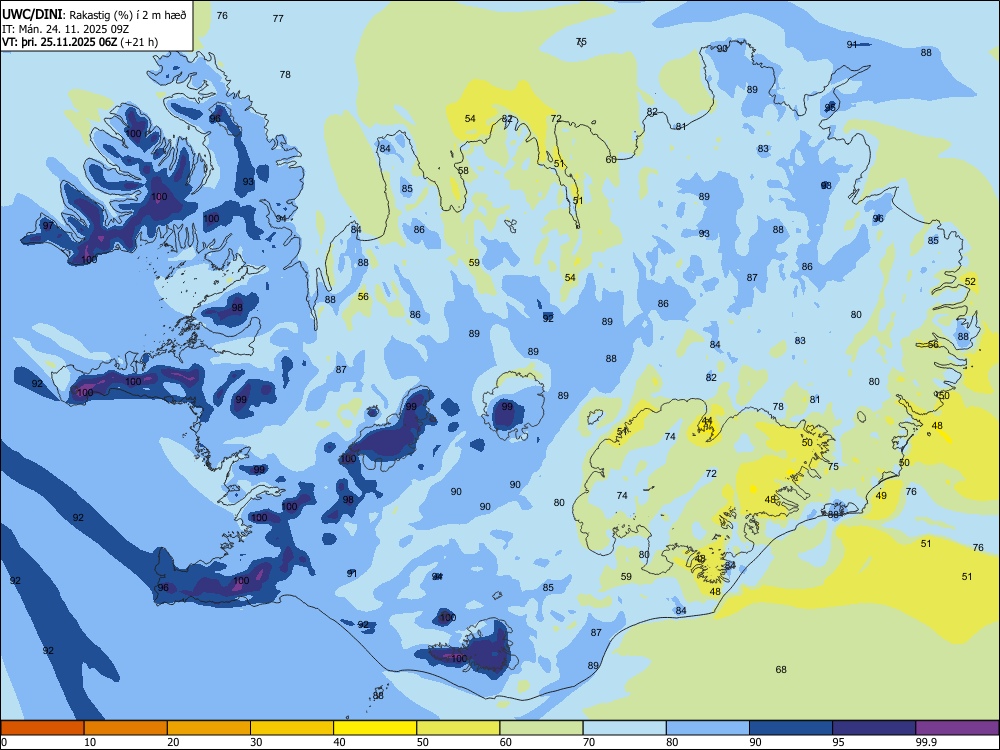Select the '97' value in the Westfjords
The width and height of the screenshot is (1000, 750).
point(48,226)
